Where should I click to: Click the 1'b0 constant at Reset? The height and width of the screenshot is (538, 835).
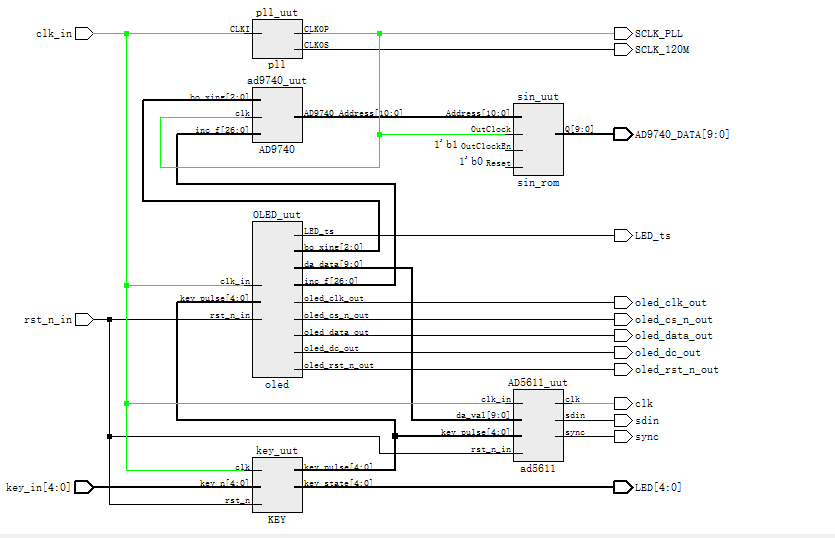471,161
